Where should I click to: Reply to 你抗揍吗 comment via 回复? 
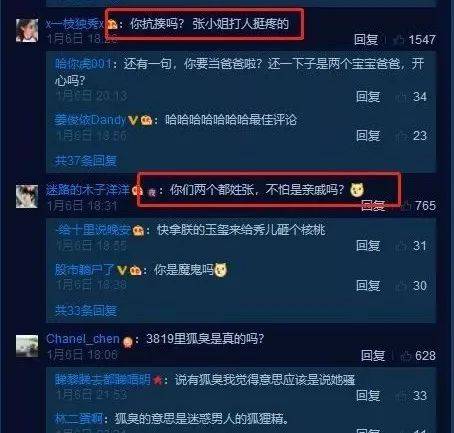coord(366,40)
